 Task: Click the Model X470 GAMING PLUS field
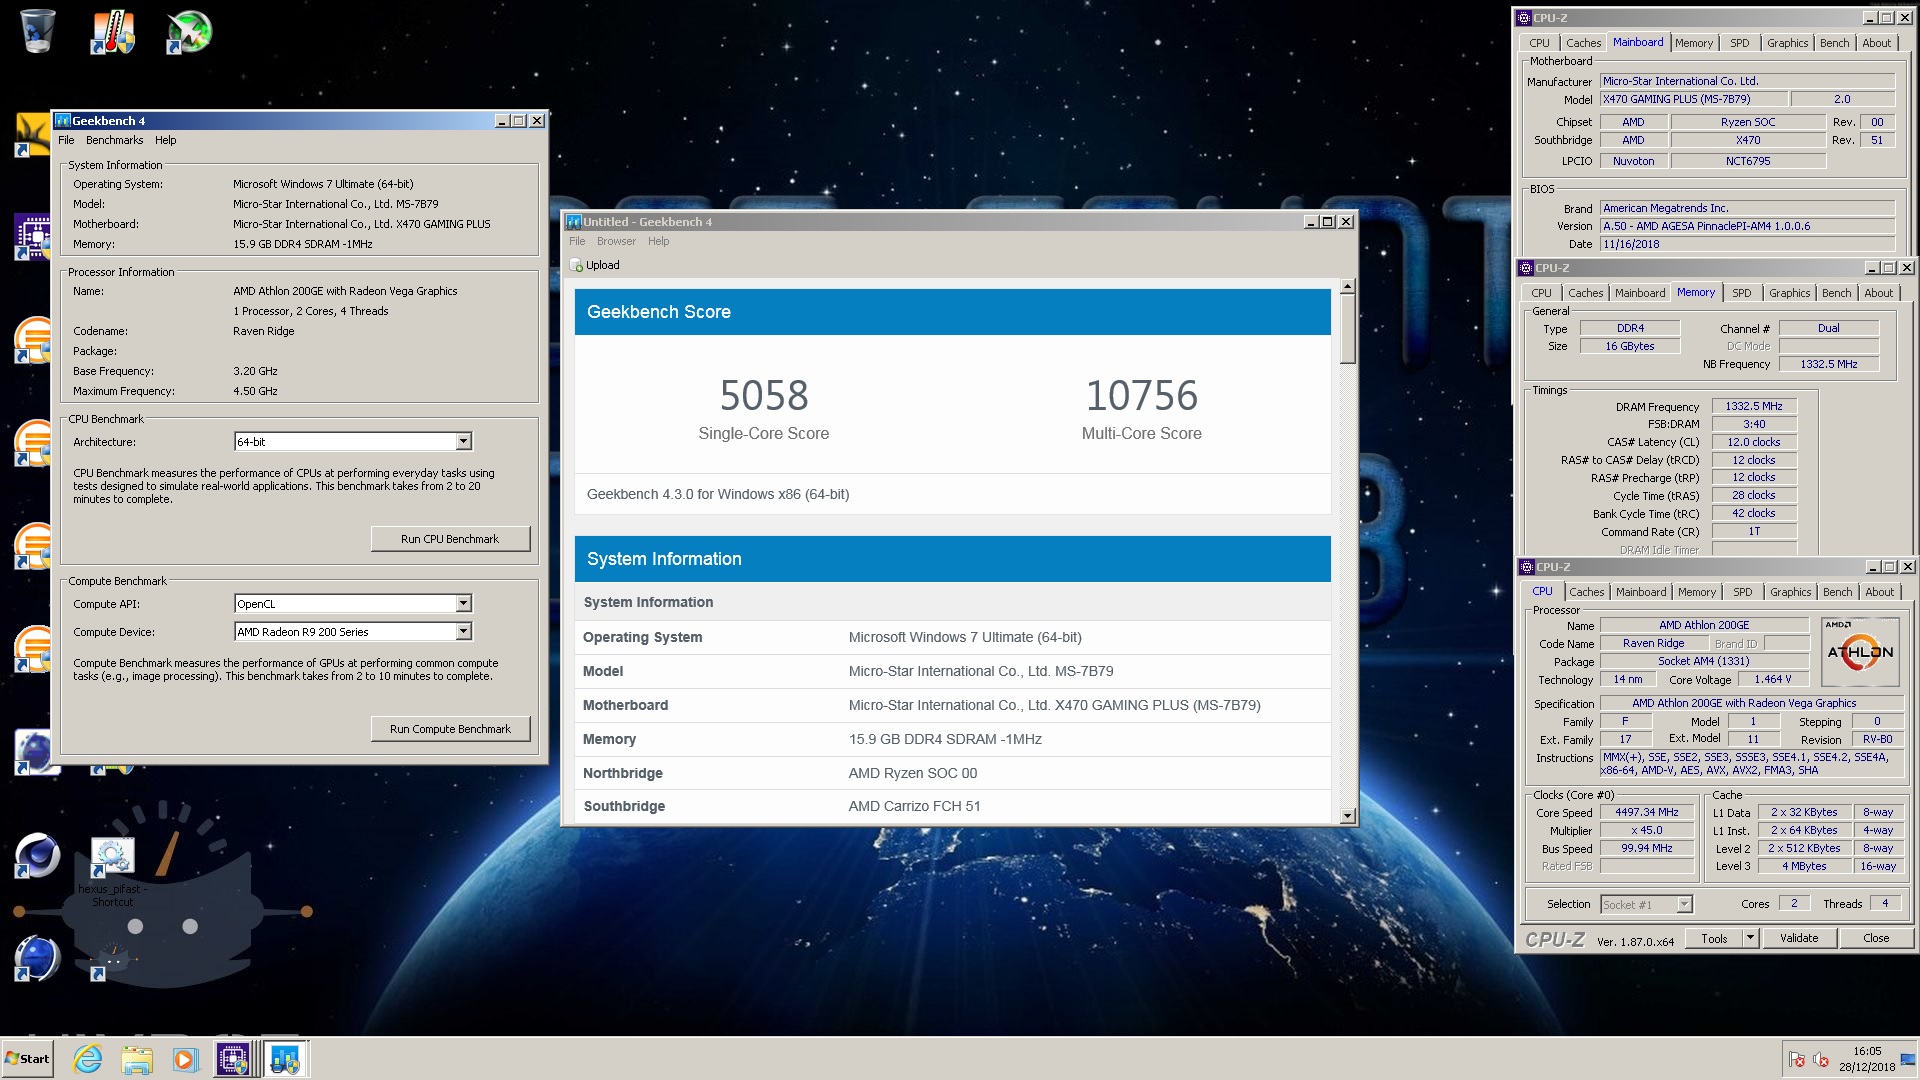click(x=1693, y=99)
